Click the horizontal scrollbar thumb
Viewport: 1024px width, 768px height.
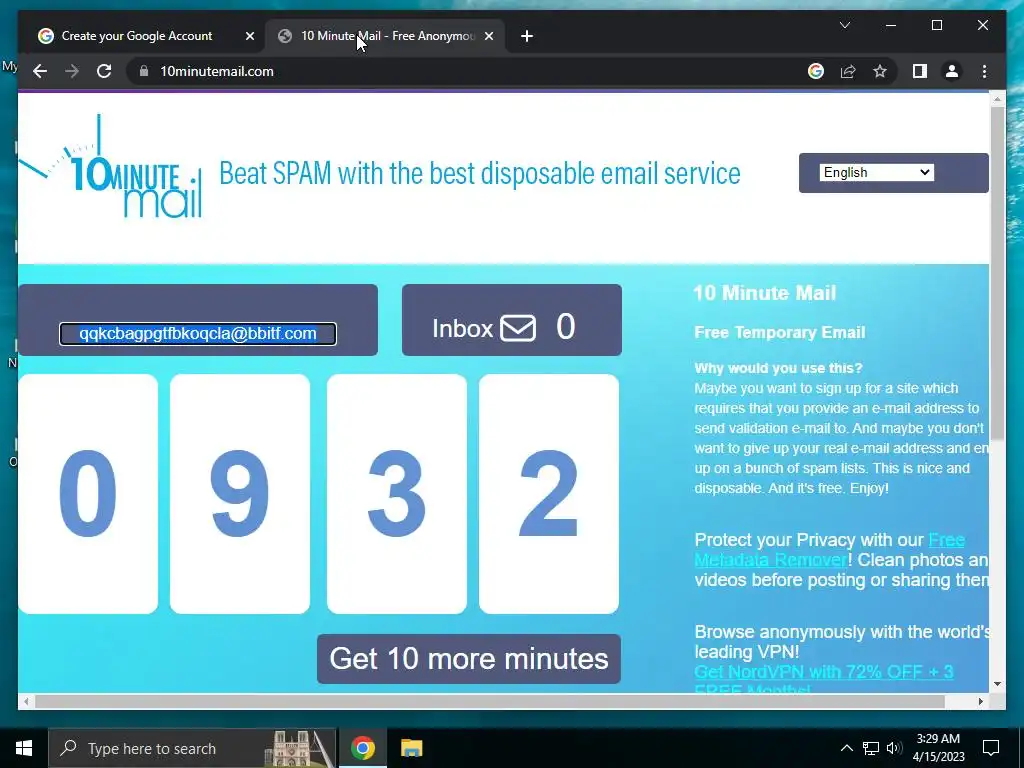490,701
